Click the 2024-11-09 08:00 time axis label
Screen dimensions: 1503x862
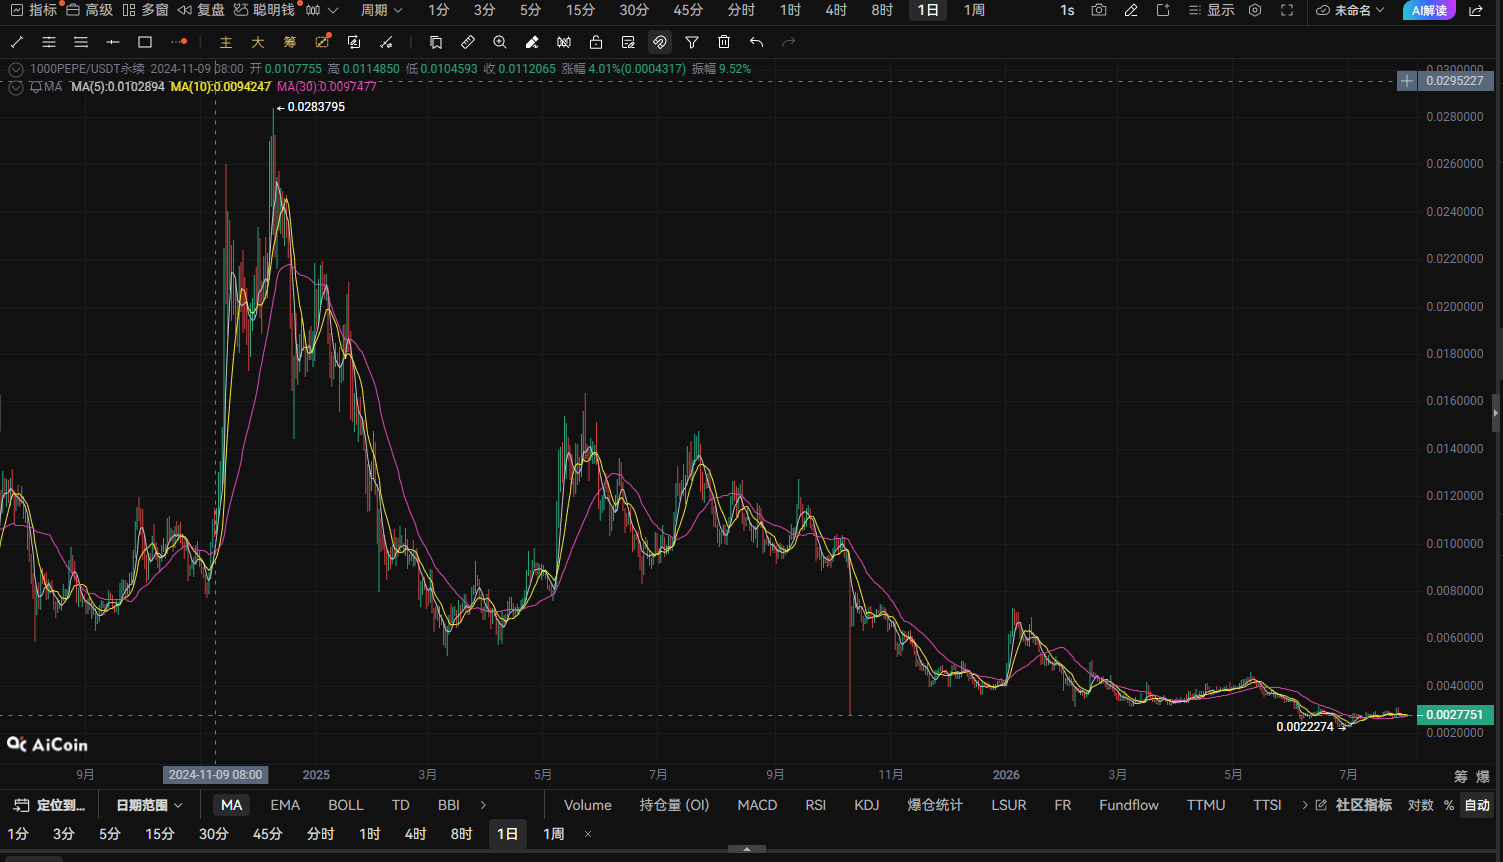tap(216, 775)
